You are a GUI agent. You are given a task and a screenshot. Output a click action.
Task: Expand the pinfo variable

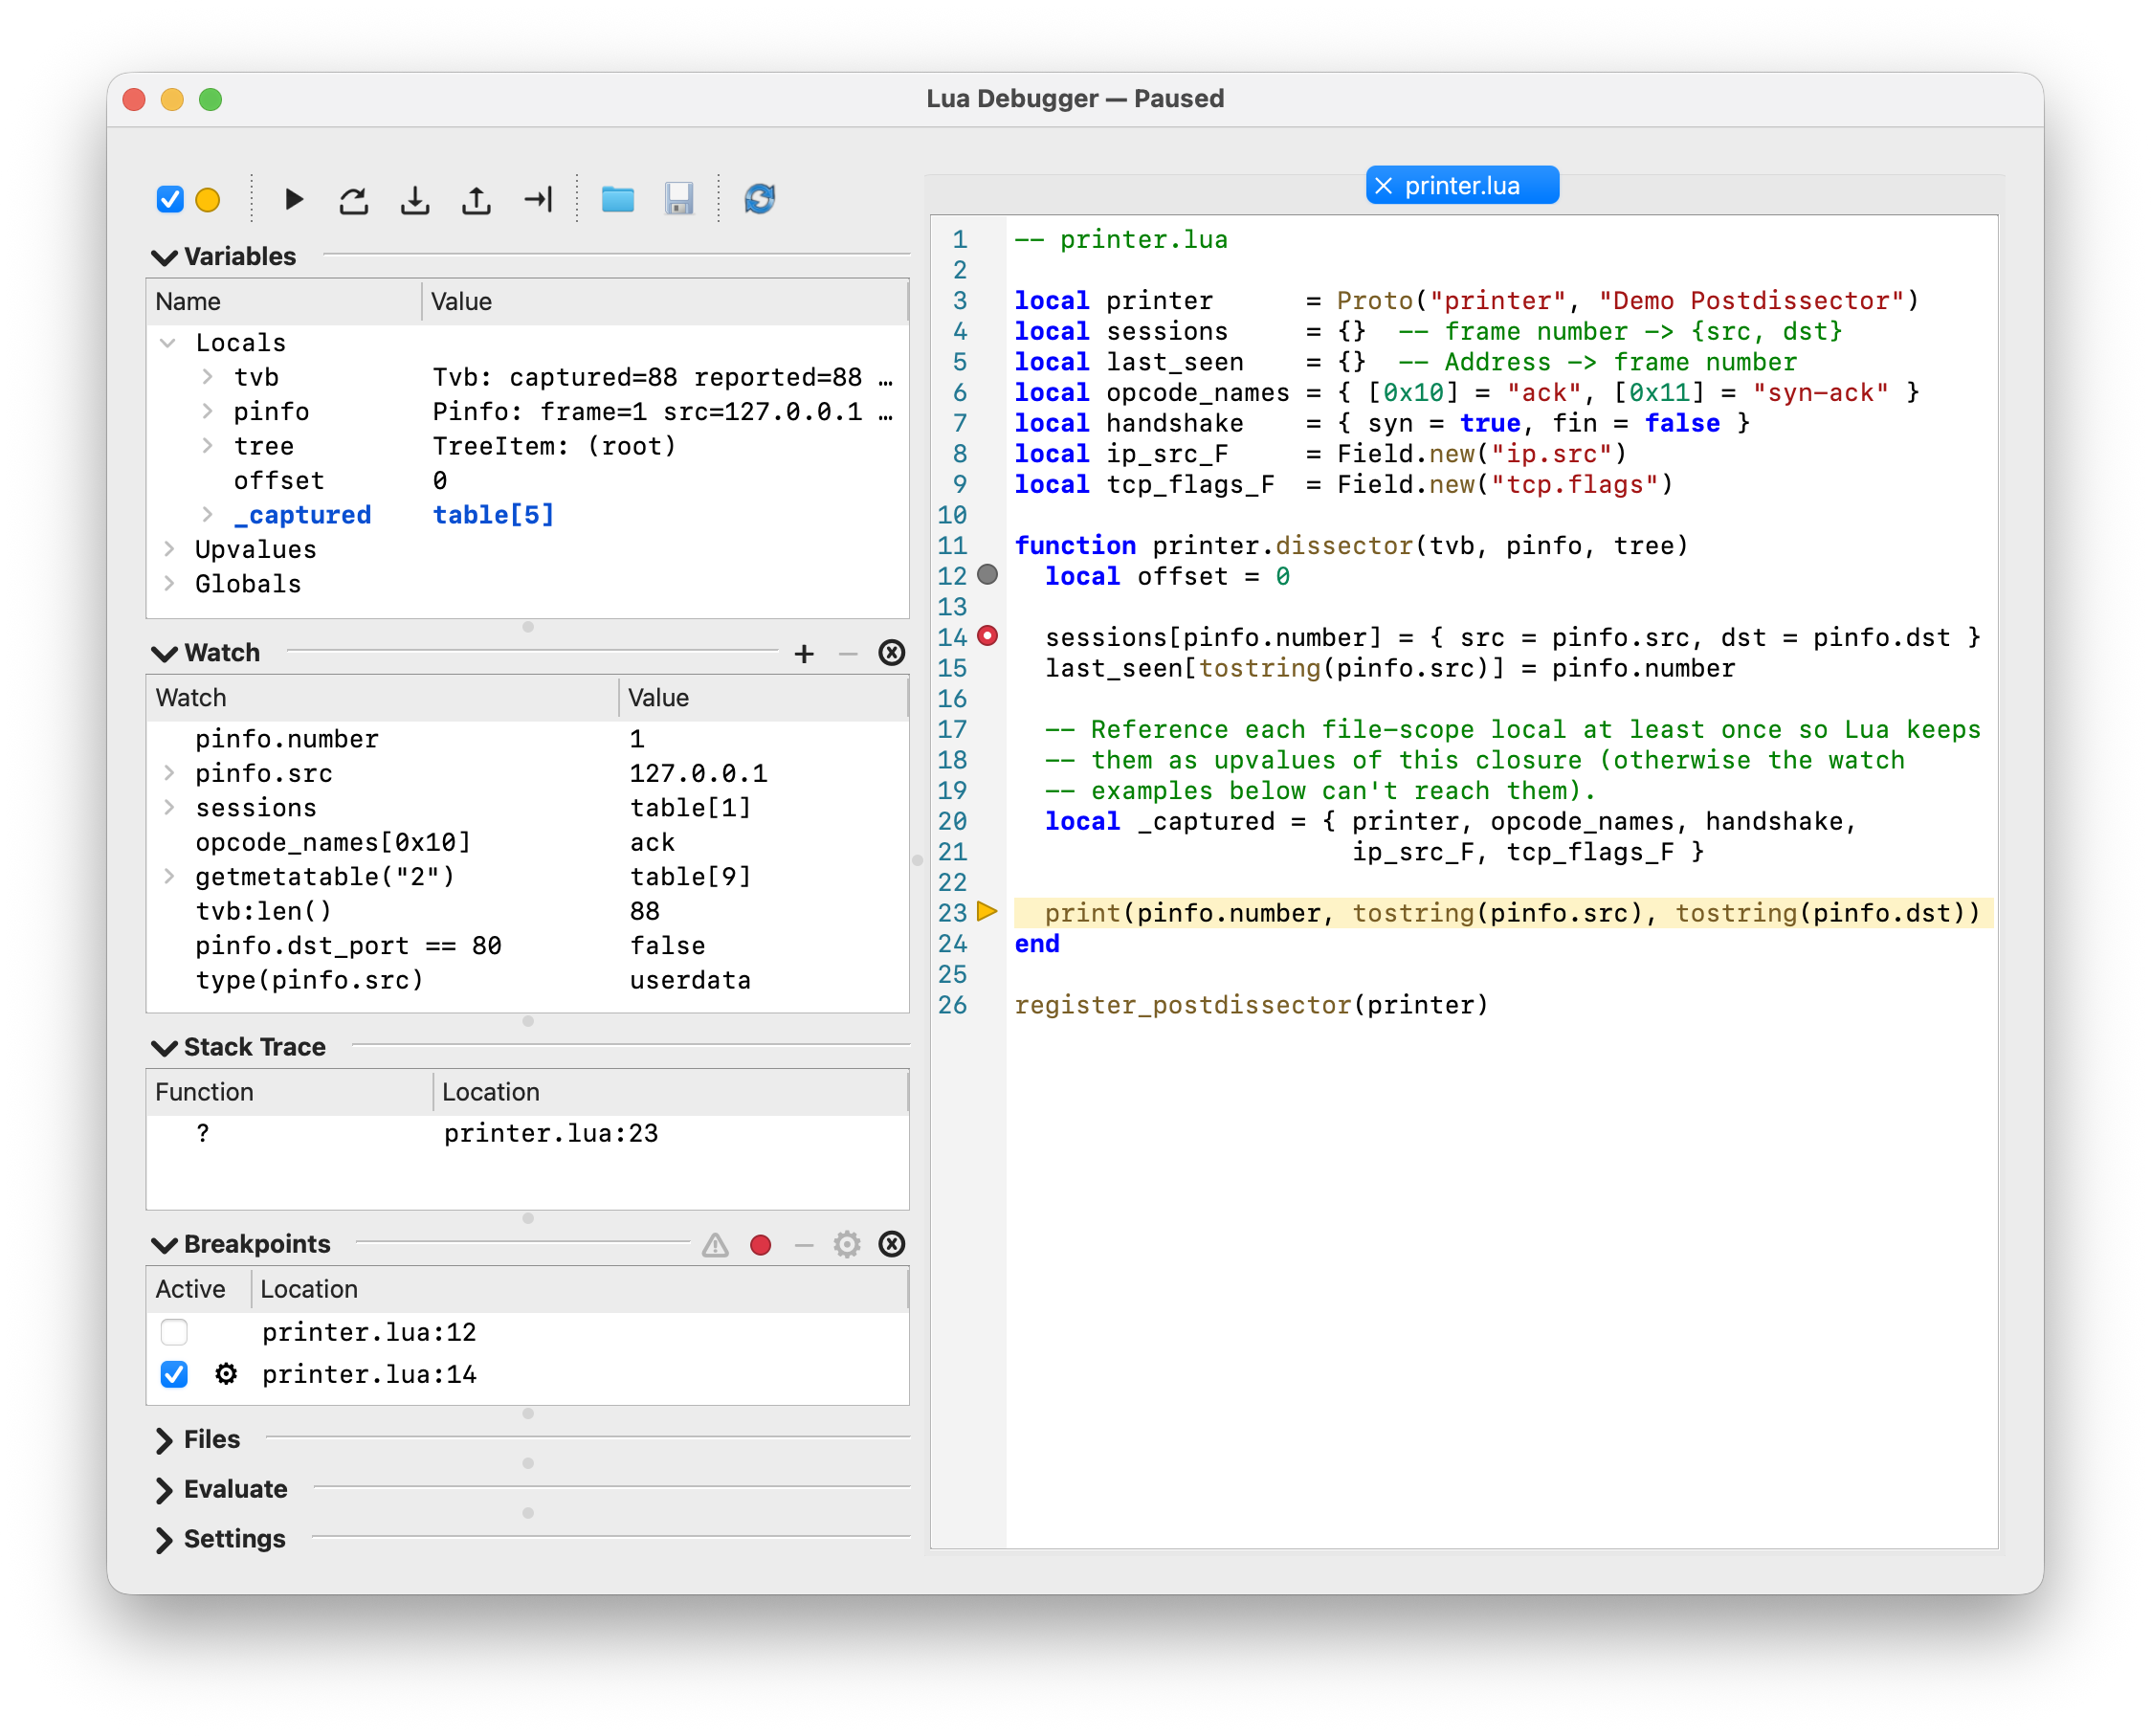pos(207,411)
